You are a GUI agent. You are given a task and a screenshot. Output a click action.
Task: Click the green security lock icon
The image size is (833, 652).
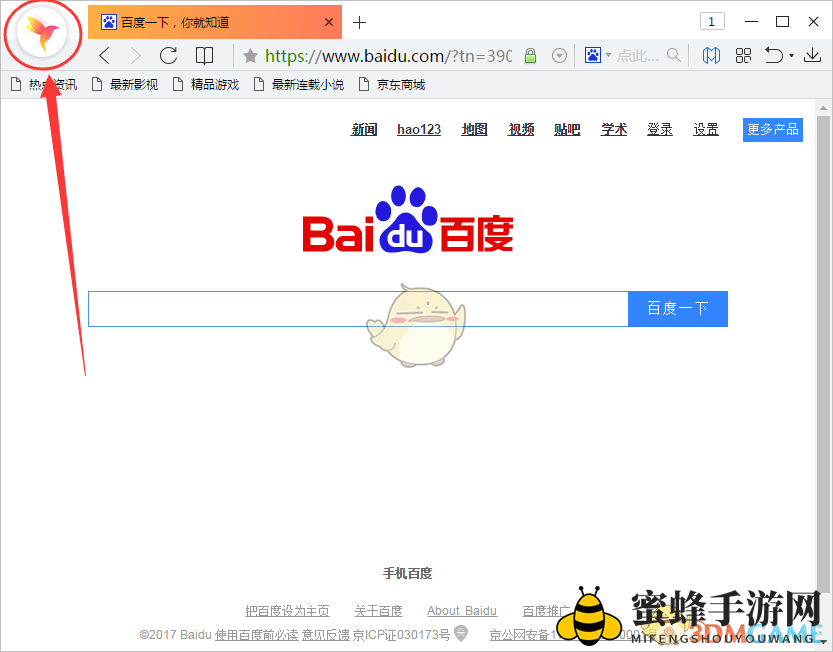coord(530,55)
